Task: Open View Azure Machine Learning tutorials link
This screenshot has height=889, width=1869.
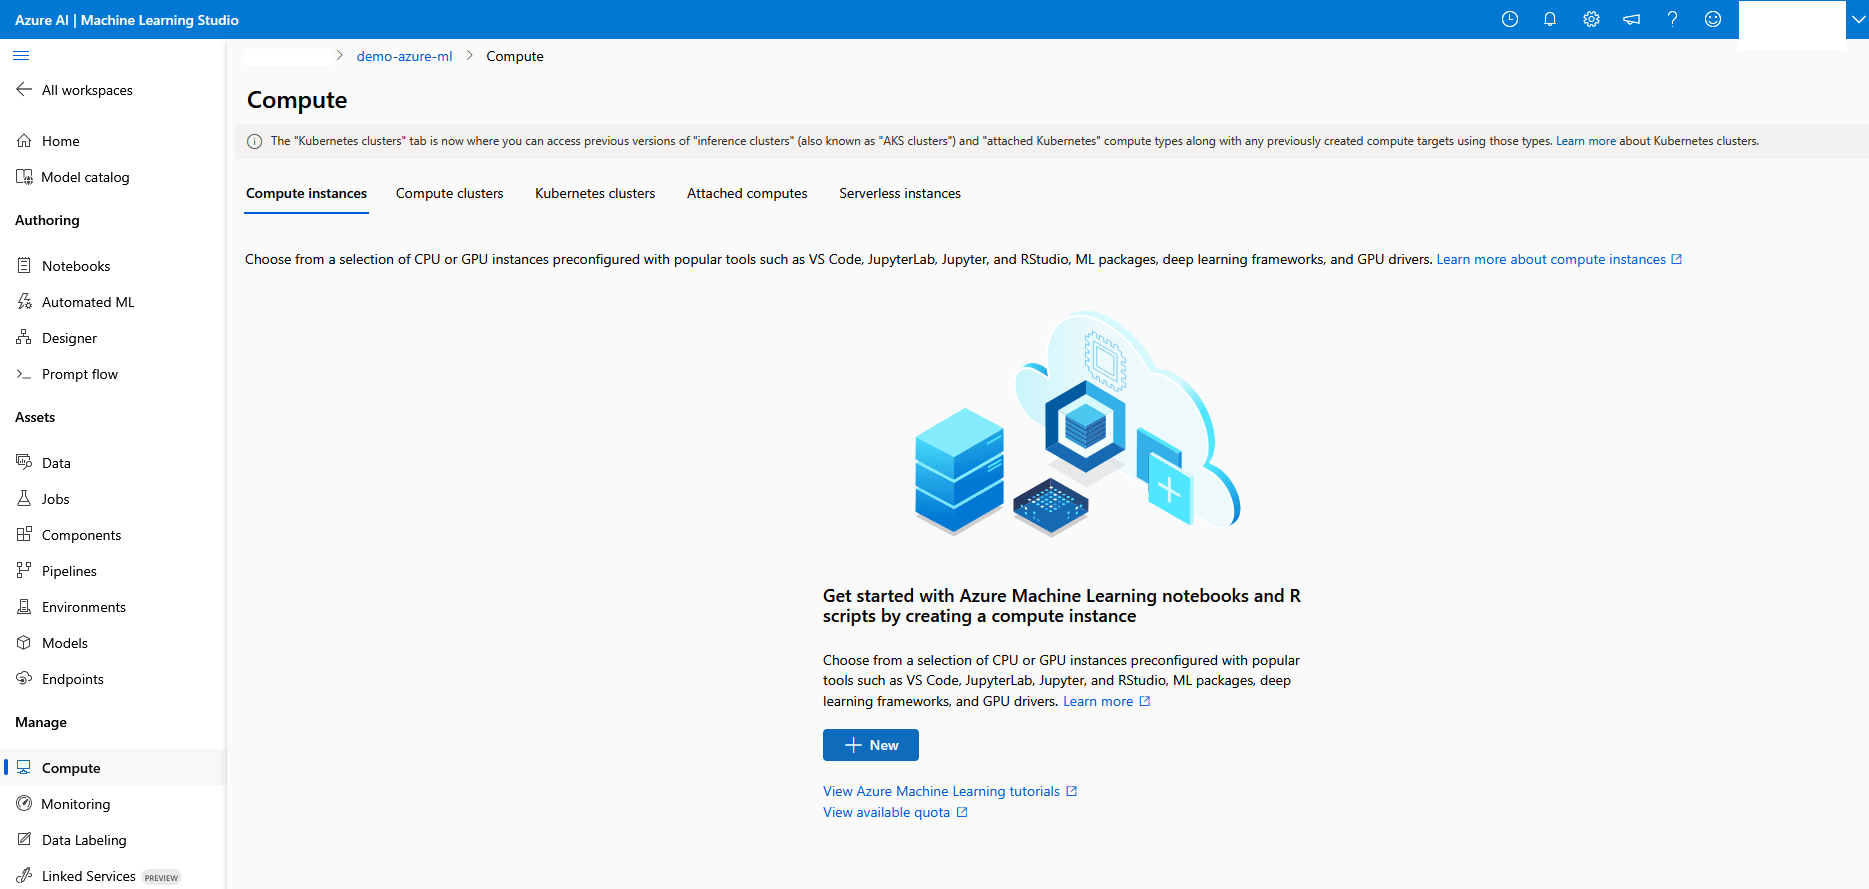Action: point(950,791)
